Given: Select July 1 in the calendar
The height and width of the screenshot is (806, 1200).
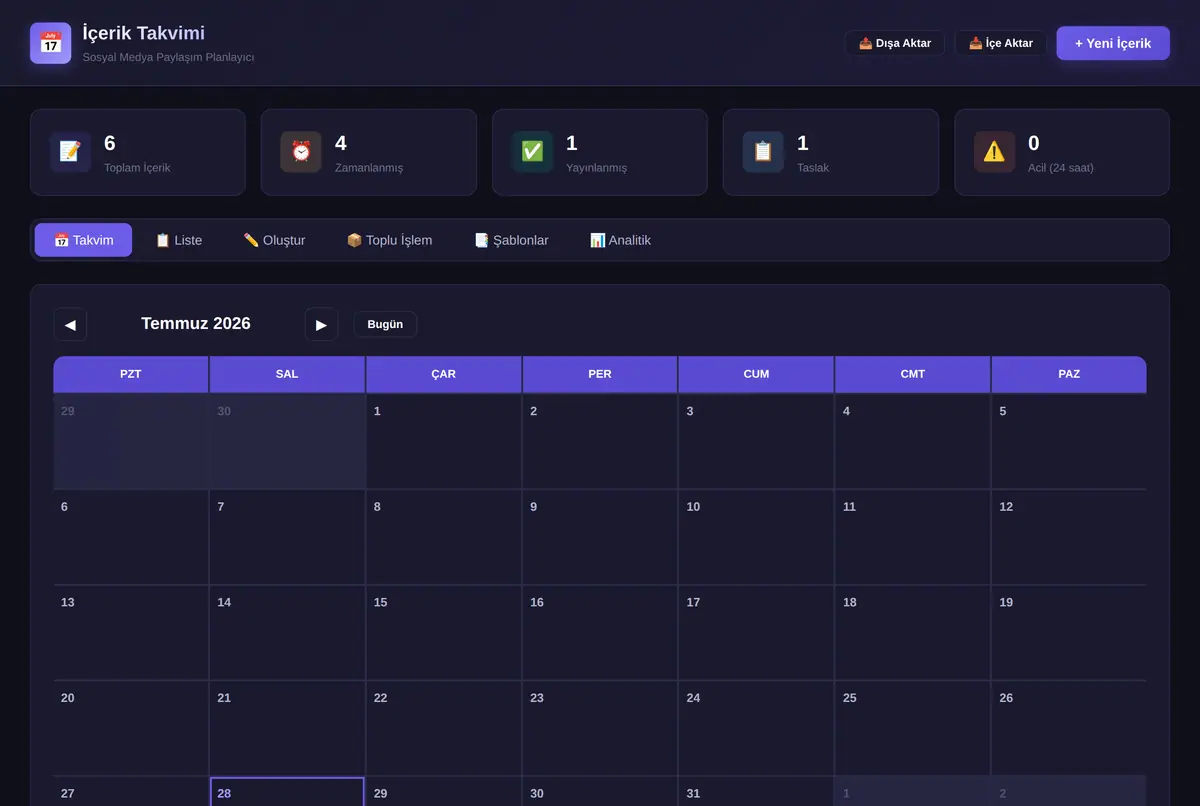Looking at the screenshot, I should click(443, 441).
